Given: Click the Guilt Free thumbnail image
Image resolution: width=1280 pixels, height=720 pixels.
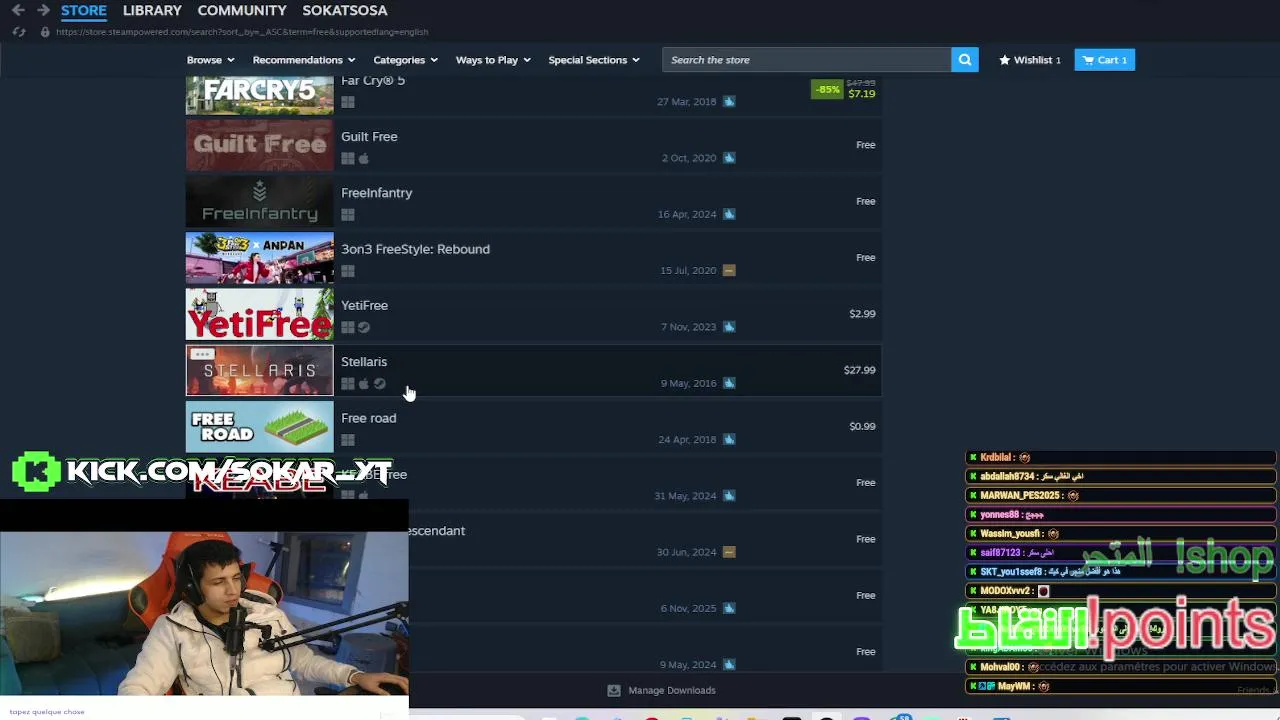Looking at the screenshot, I should pos(259,145).
